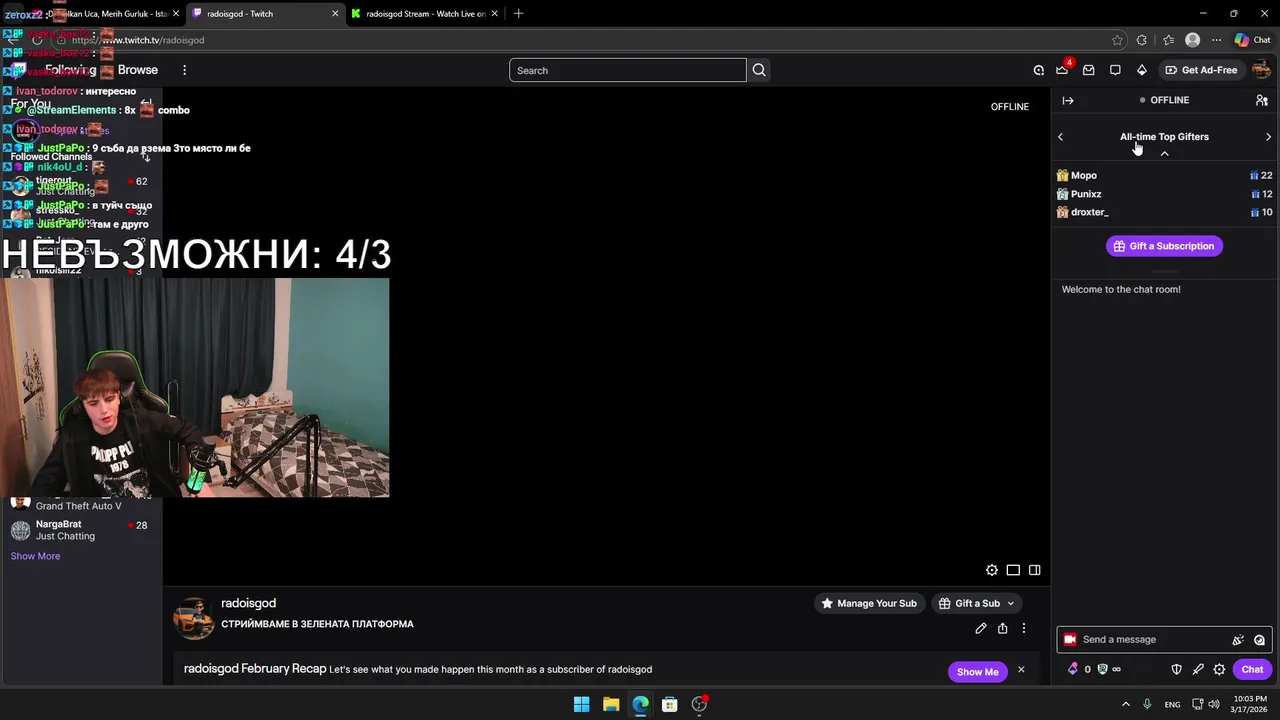
Task: Click the Manage Your Sub button
Action: 868,603
